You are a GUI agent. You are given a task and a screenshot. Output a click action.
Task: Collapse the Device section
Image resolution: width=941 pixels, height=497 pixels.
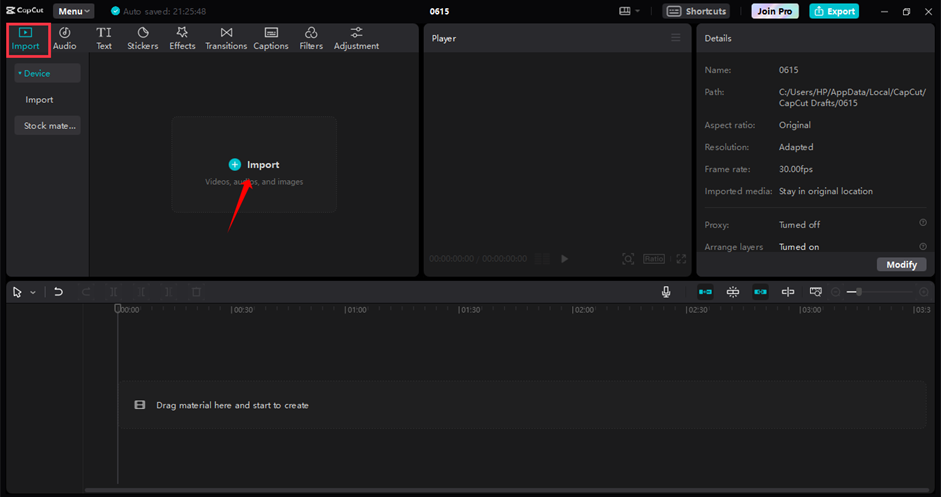[x=47, y=73]
